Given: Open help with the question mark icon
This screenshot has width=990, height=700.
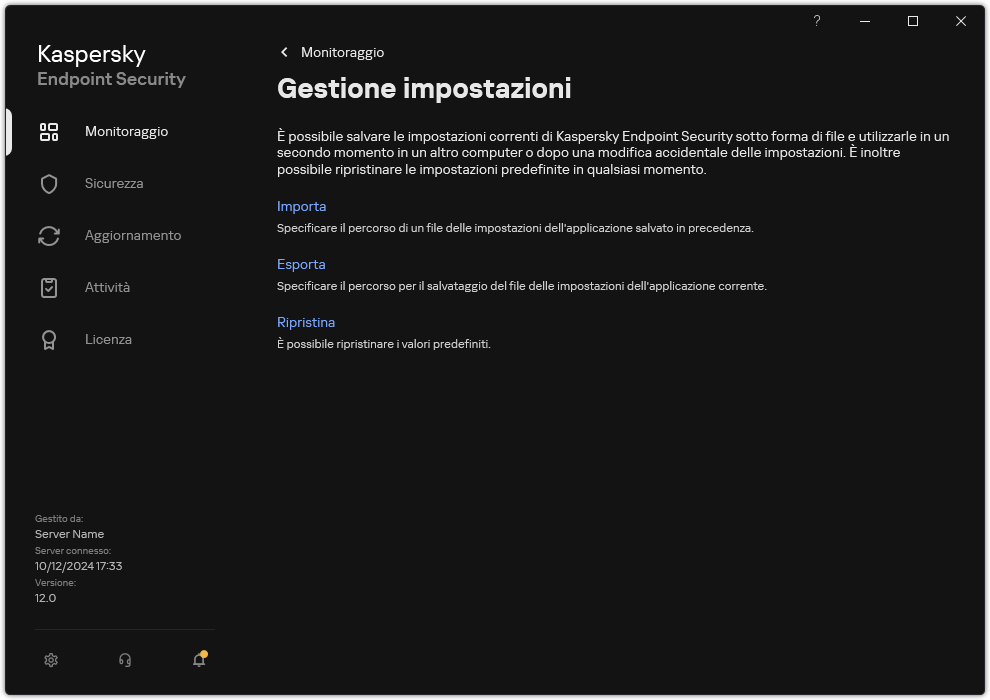Looking at the screenshot, I should coord(816,21).
